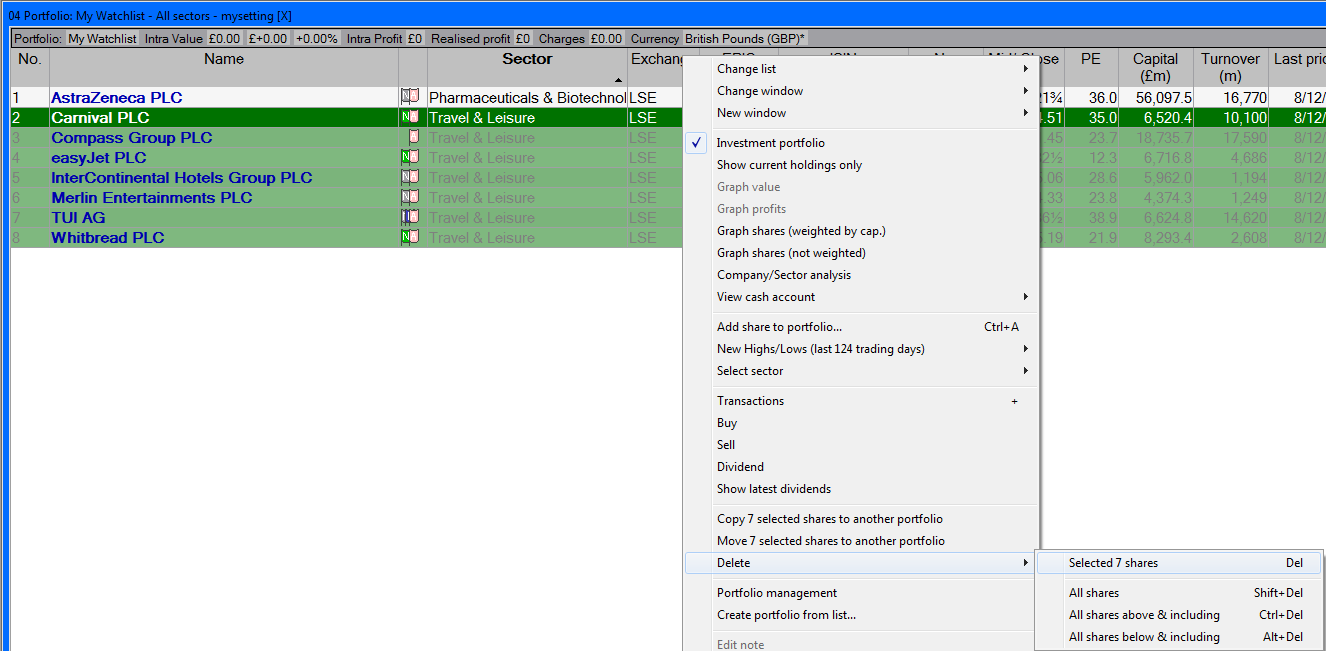The height and width of the screenshot is (651, 1326).
Task: Open the Whitbread PLC name link
Action: [x=107, y=237]
